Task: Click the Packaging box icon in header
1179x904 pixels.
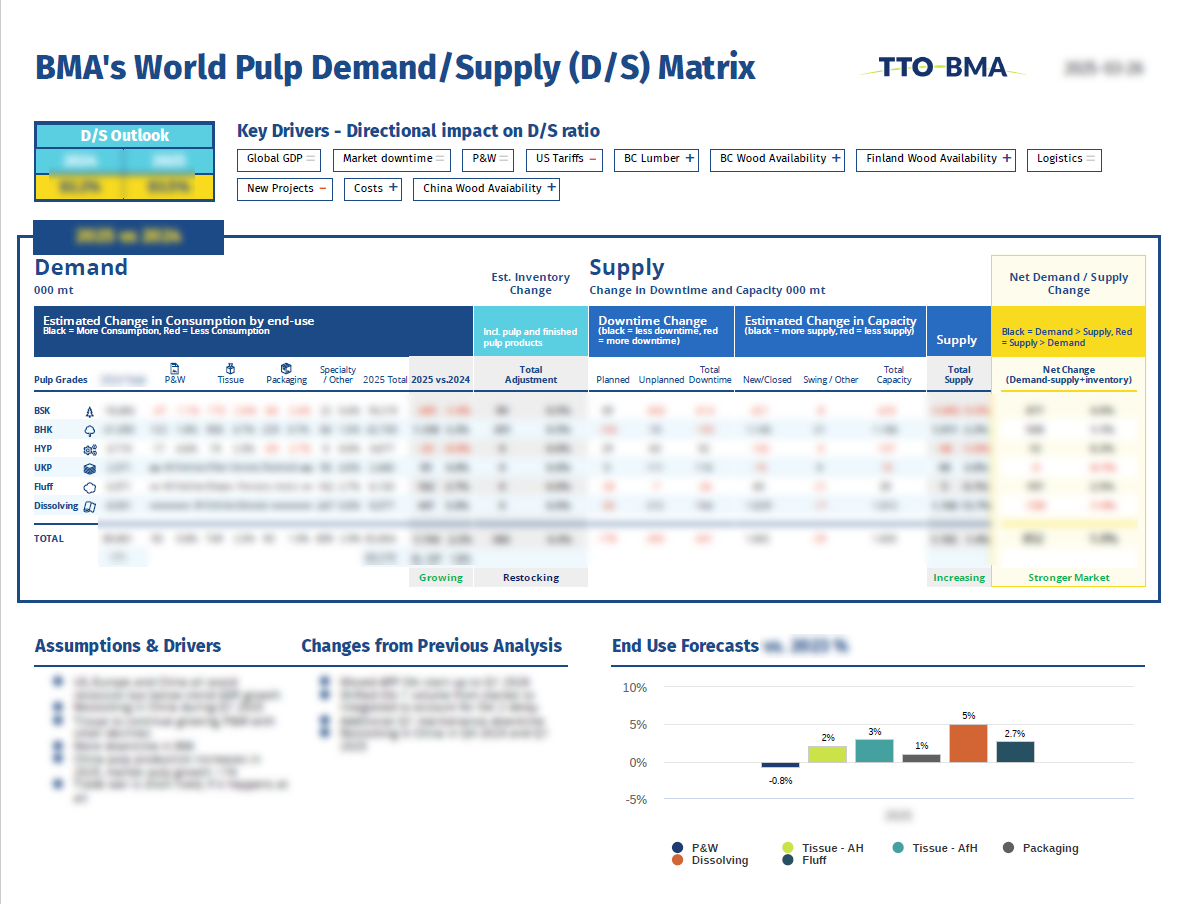Action: coord(286,368)
